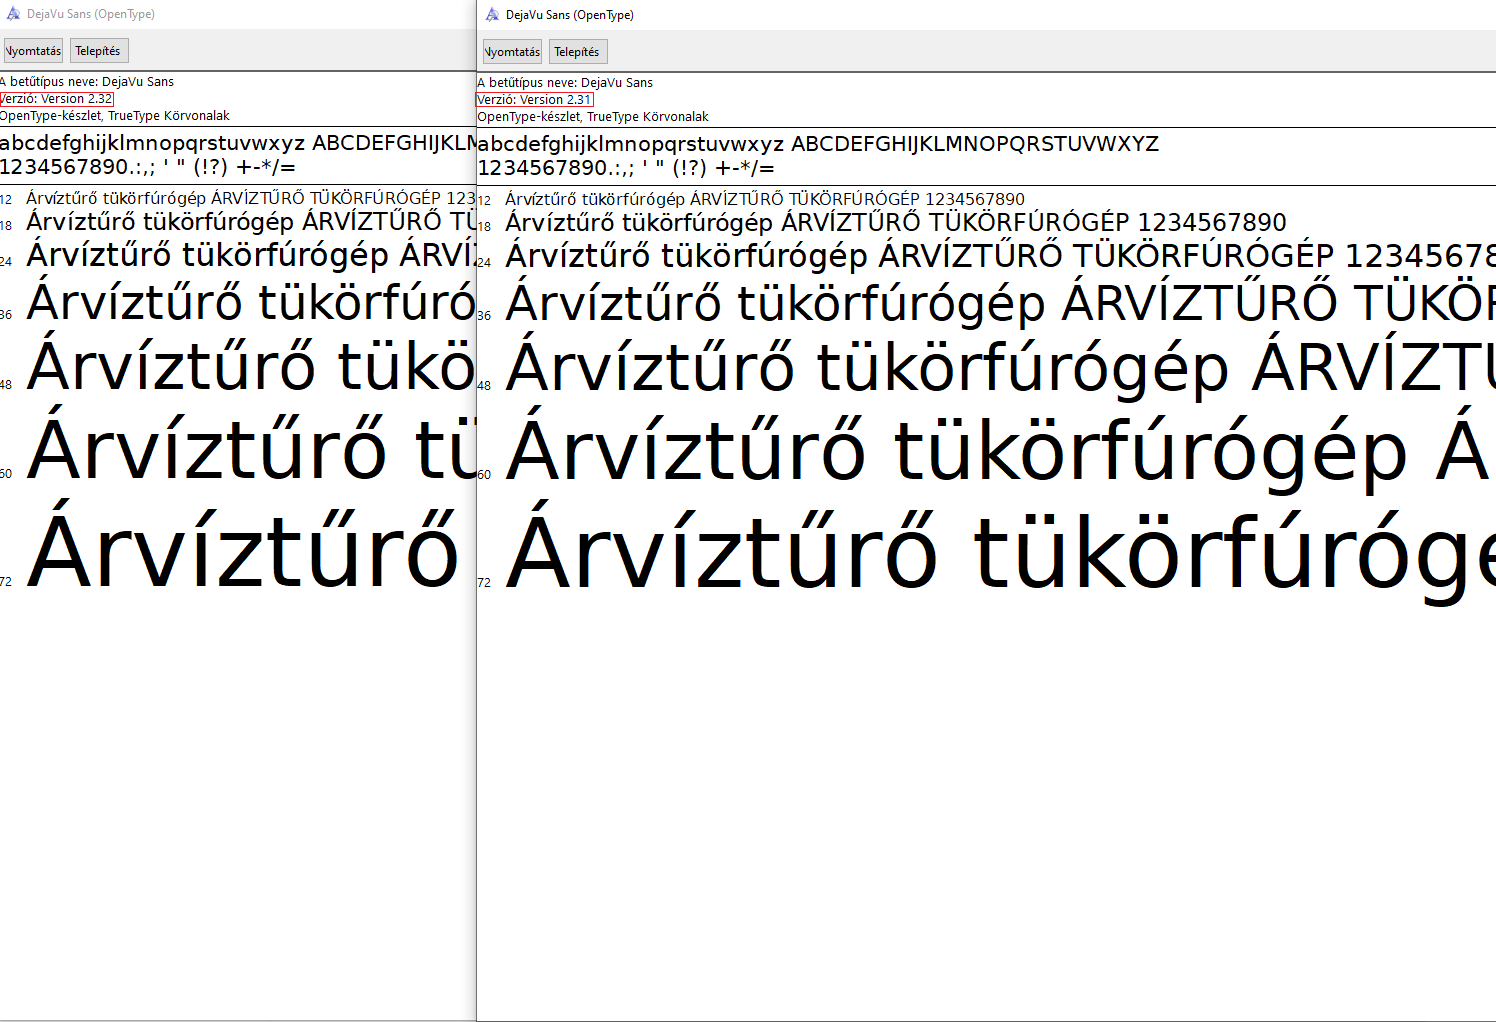Click the digits sample line '1234567890' in left window
The image size is (1496, 1022).
click(x=148, y=167)
